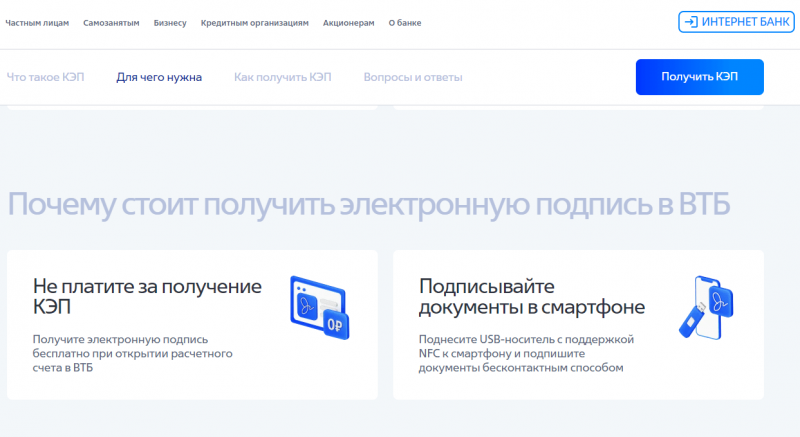Click the free signature 0₽ illustration icon
The height and width of the screenshot is (437, 800).
[320, 308]
